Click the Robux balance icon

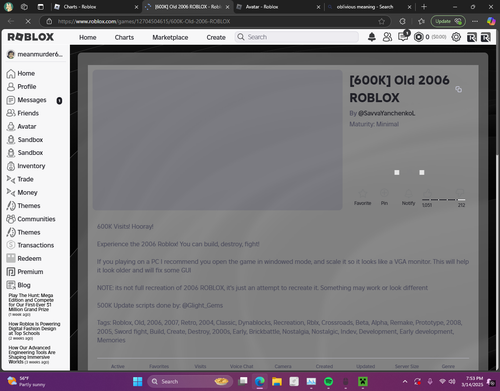point(418,37)
